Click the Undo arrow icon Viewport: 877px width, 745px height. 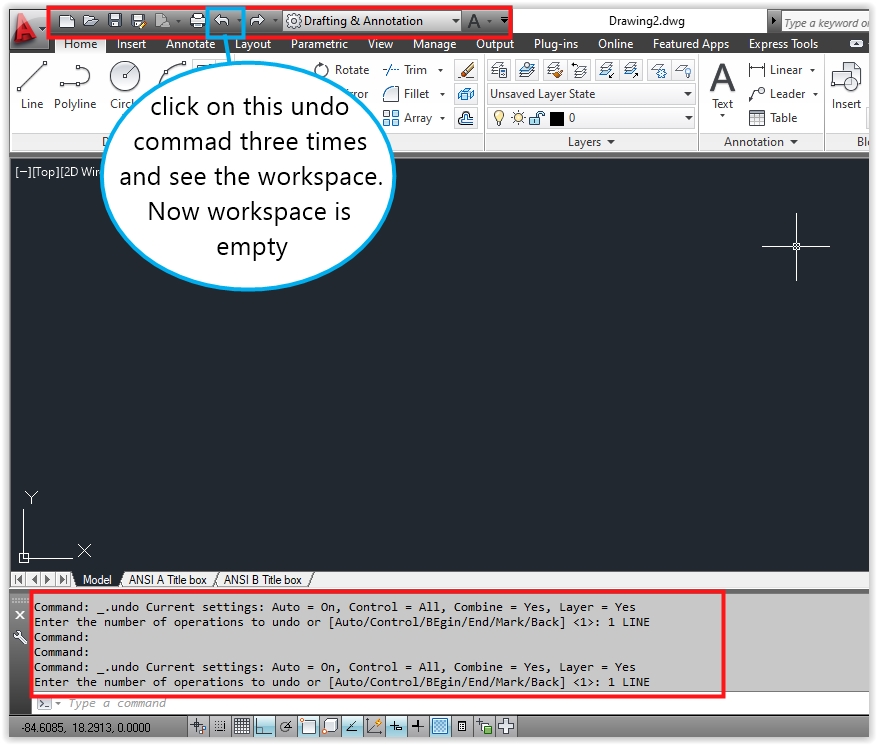click(222, 21)
